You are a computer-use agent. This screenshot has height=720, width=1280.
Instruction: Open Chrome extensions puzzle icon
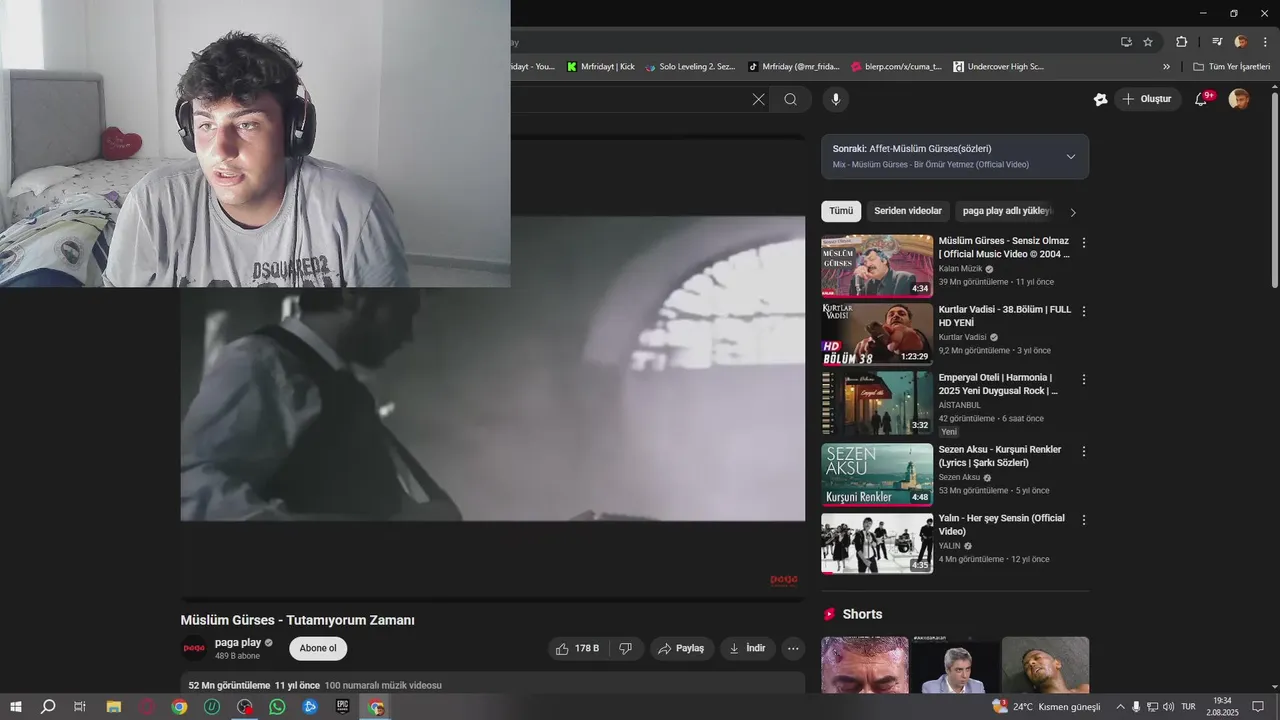[1181, 42]
